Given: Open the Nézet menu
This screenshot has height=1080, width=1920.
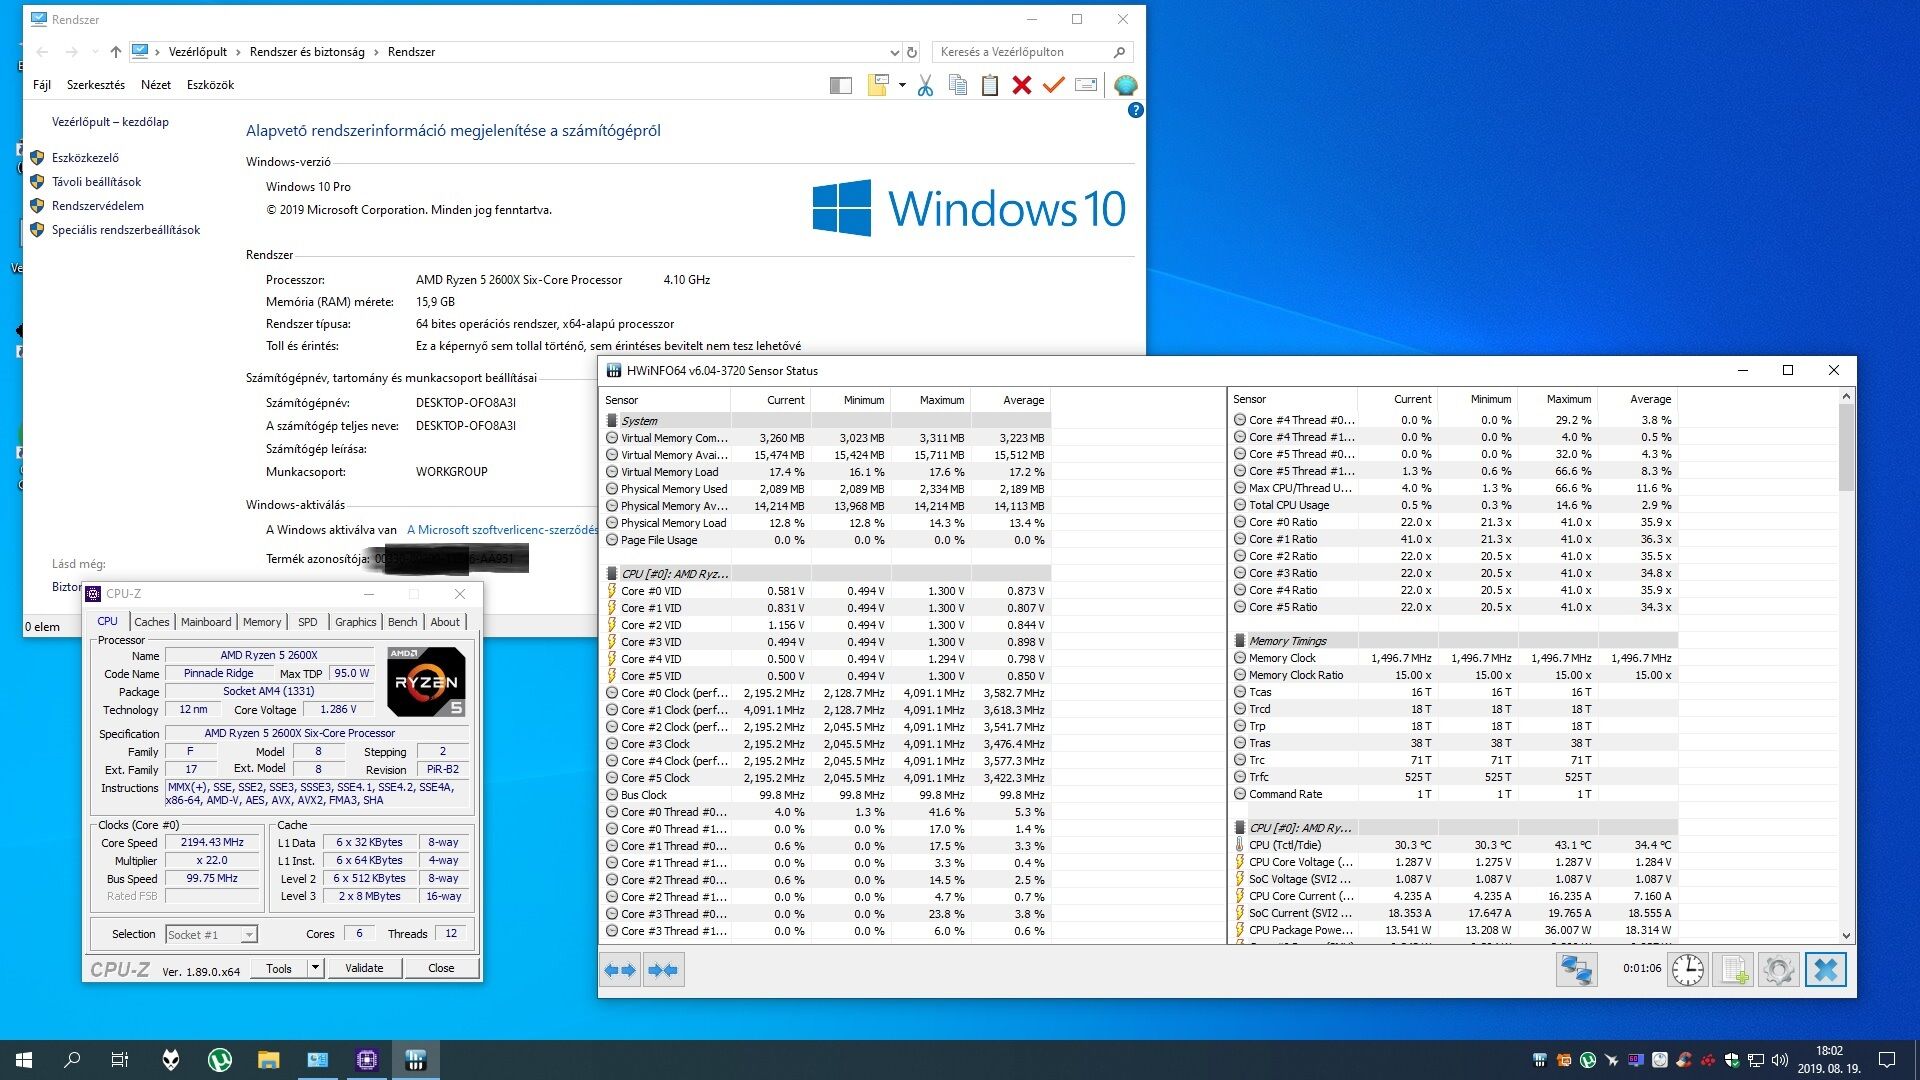Looking at the screenshot, I should (155, 85).
